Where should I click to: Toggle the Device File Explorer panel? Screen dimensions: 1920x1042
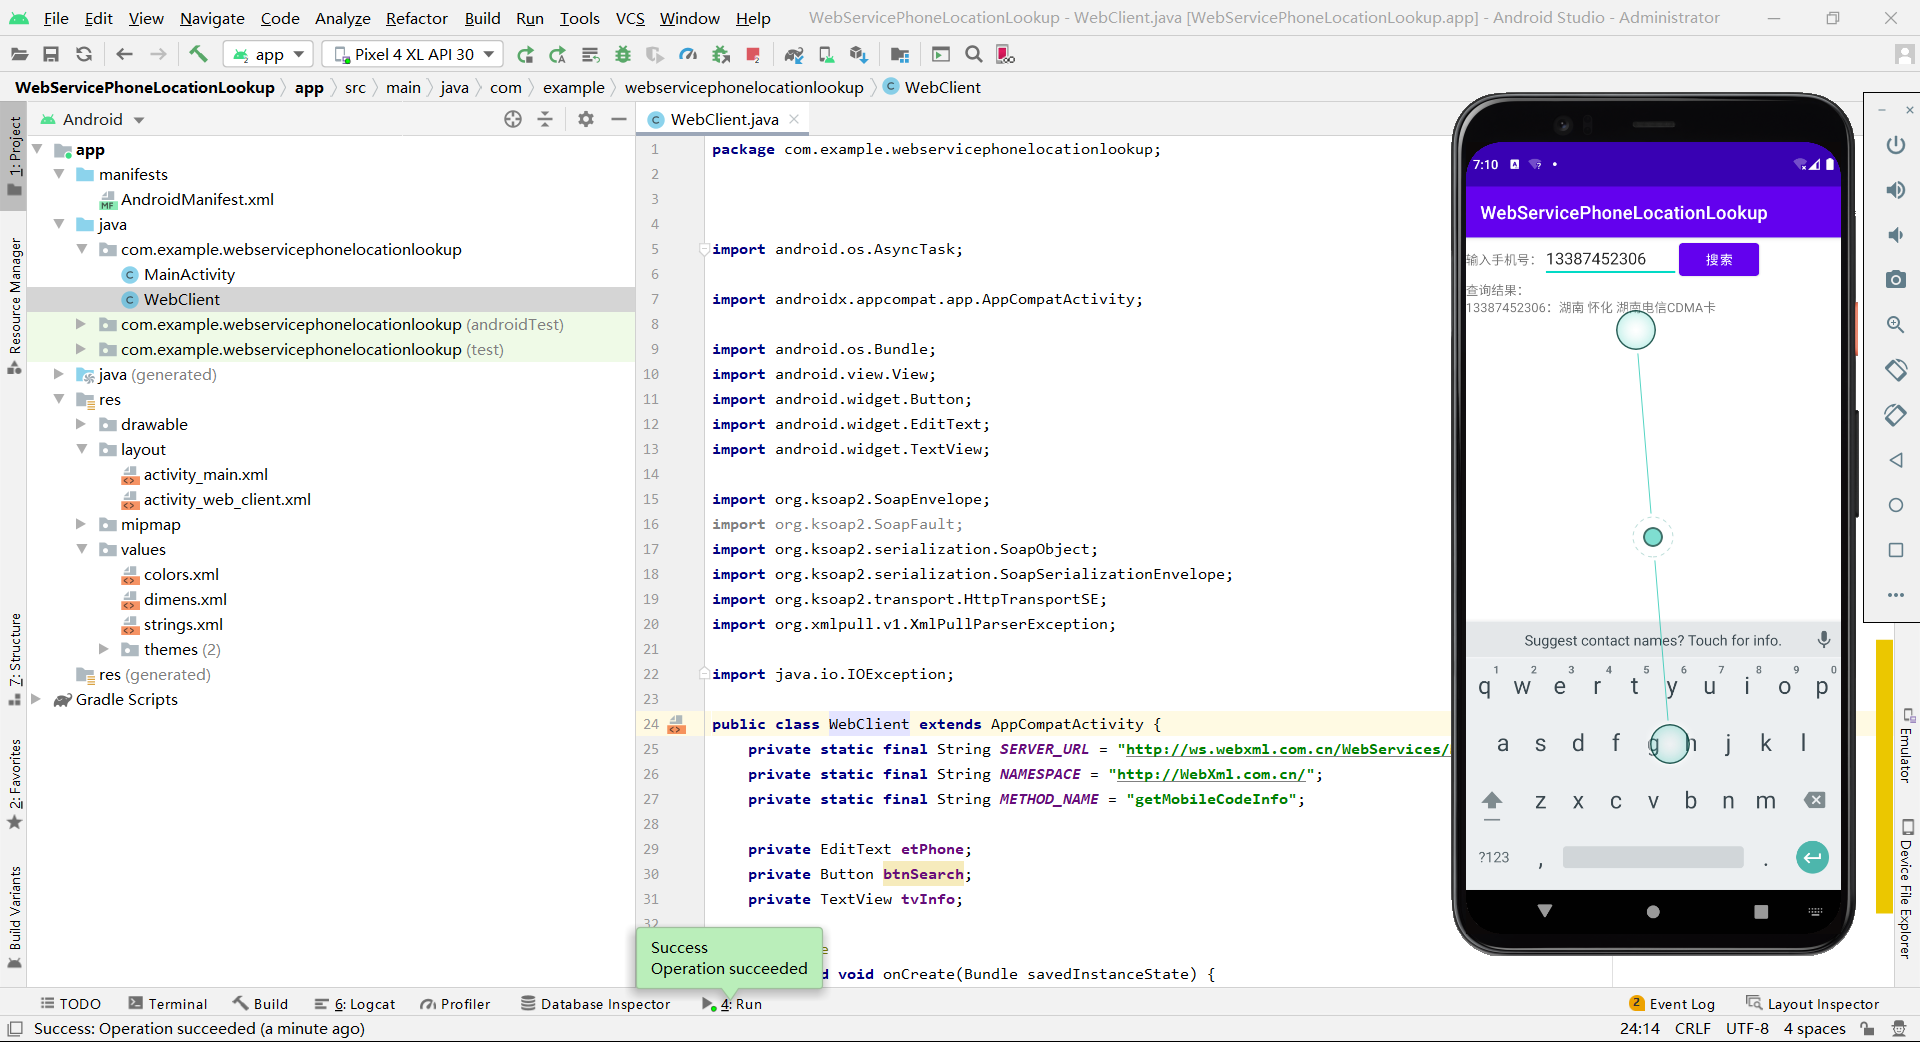(1907, 888)
